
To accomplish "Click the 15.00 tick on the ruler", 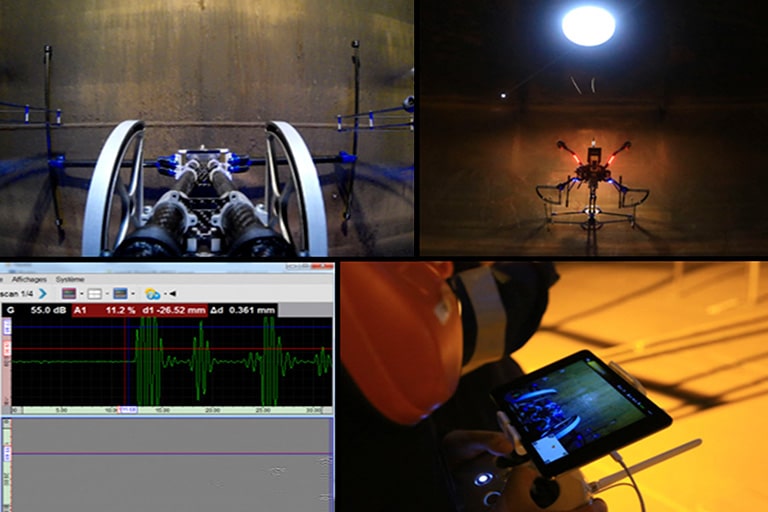I will click(x=162, y=410).
